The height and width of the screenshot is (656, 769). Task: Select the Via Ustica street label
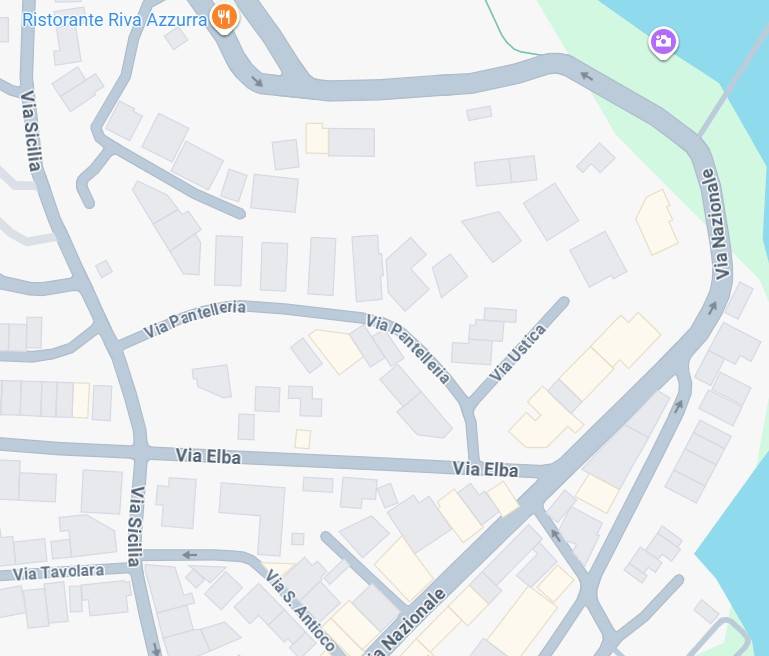[x=517, y=352]
